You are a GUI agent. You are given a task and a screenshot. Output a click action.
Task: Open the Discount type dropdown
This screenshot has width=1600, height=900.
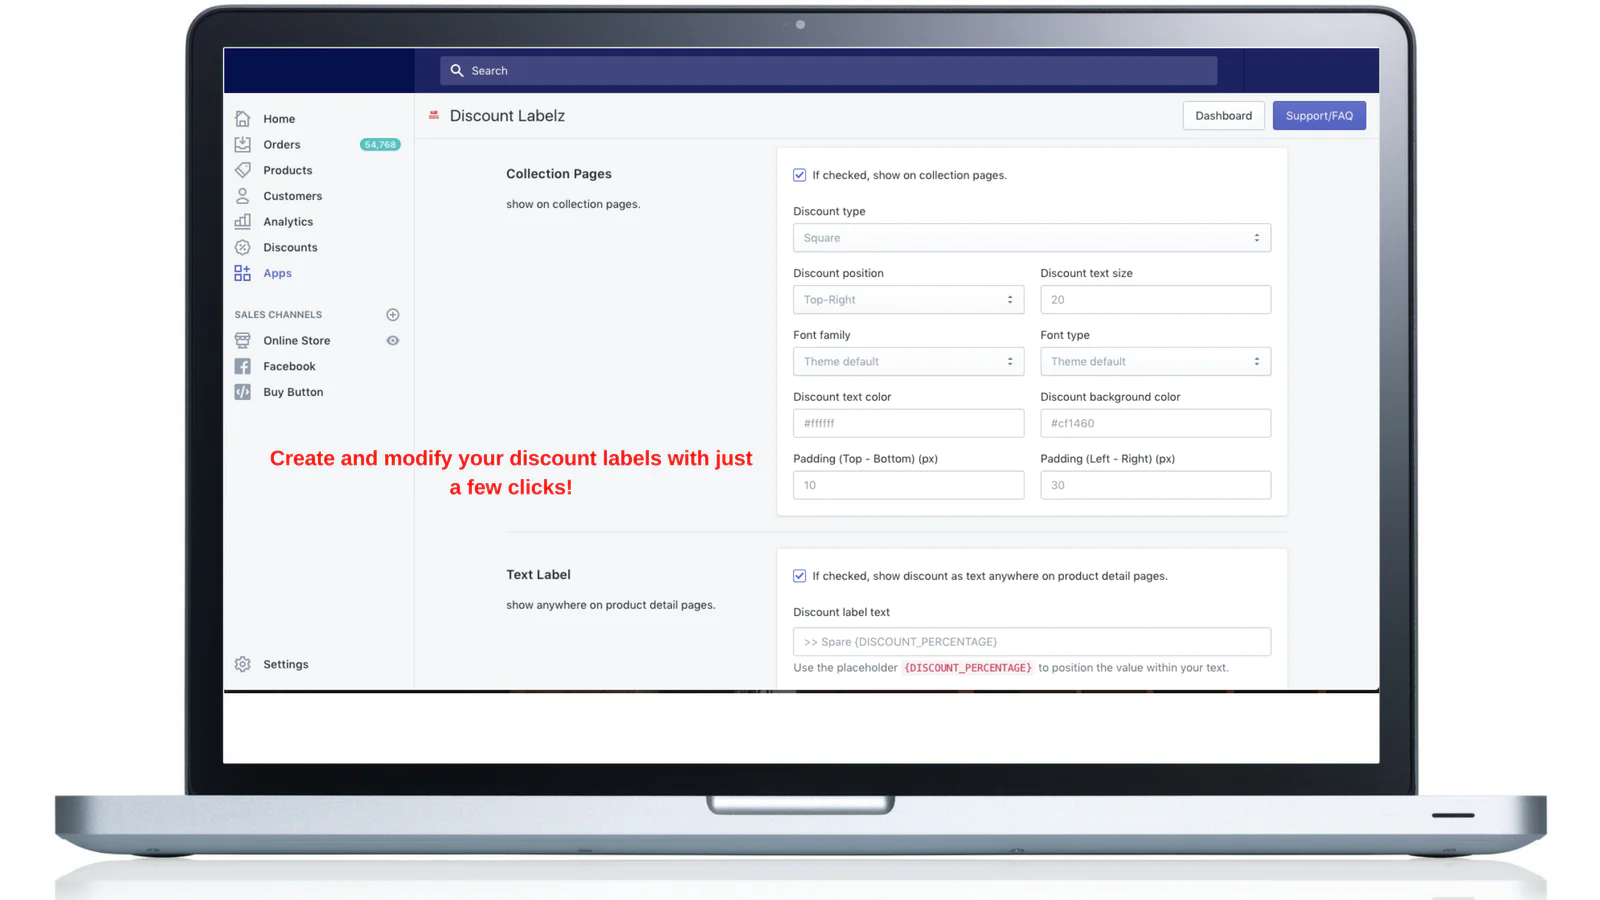click(1032, 238)
